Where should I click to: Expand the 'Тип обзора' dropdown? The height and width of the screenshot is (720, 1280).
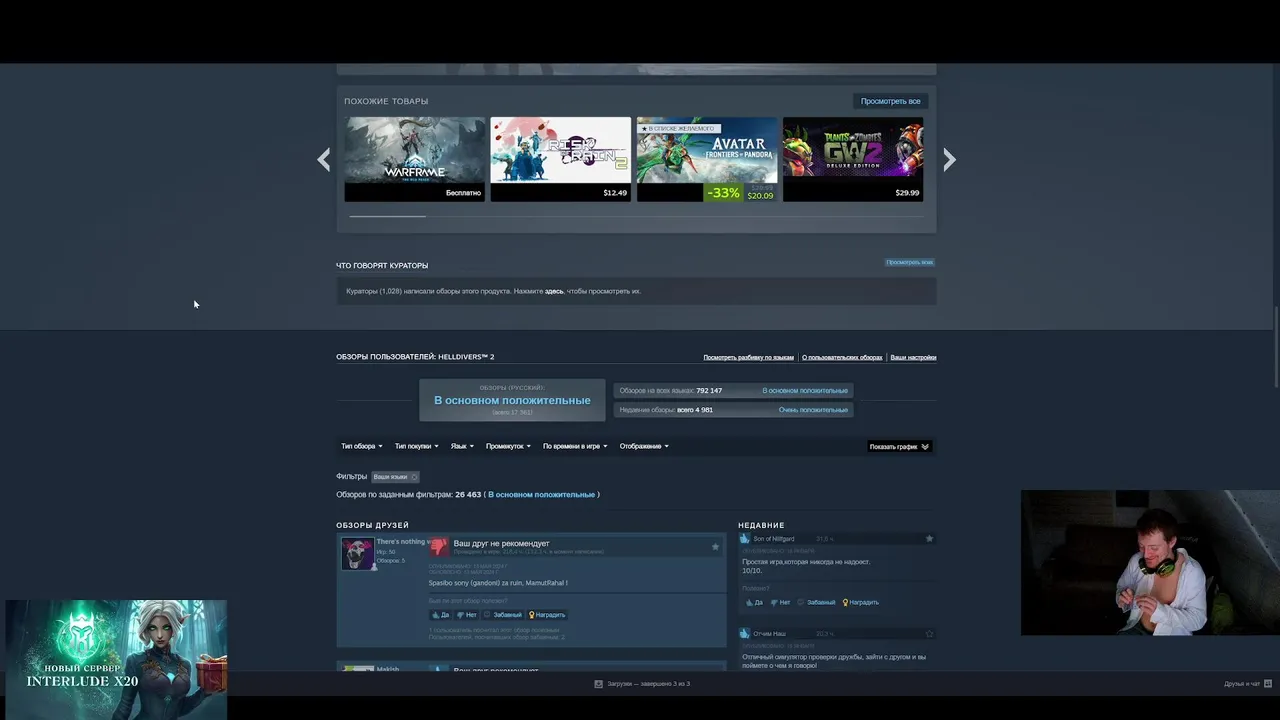pyautogui.click(x=362, y=446)
